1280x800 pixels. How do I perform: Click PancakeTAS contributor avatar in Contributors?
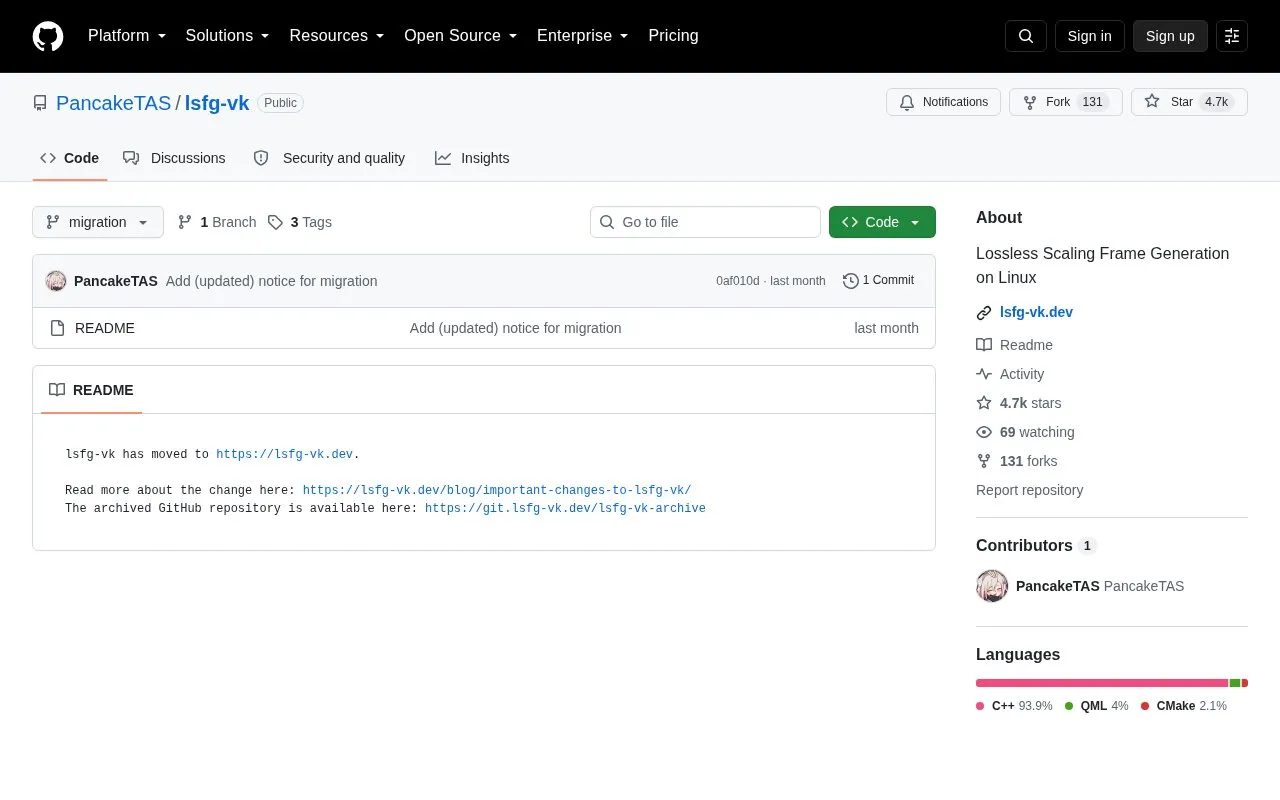pyautogui.click(x=992, y=586)
